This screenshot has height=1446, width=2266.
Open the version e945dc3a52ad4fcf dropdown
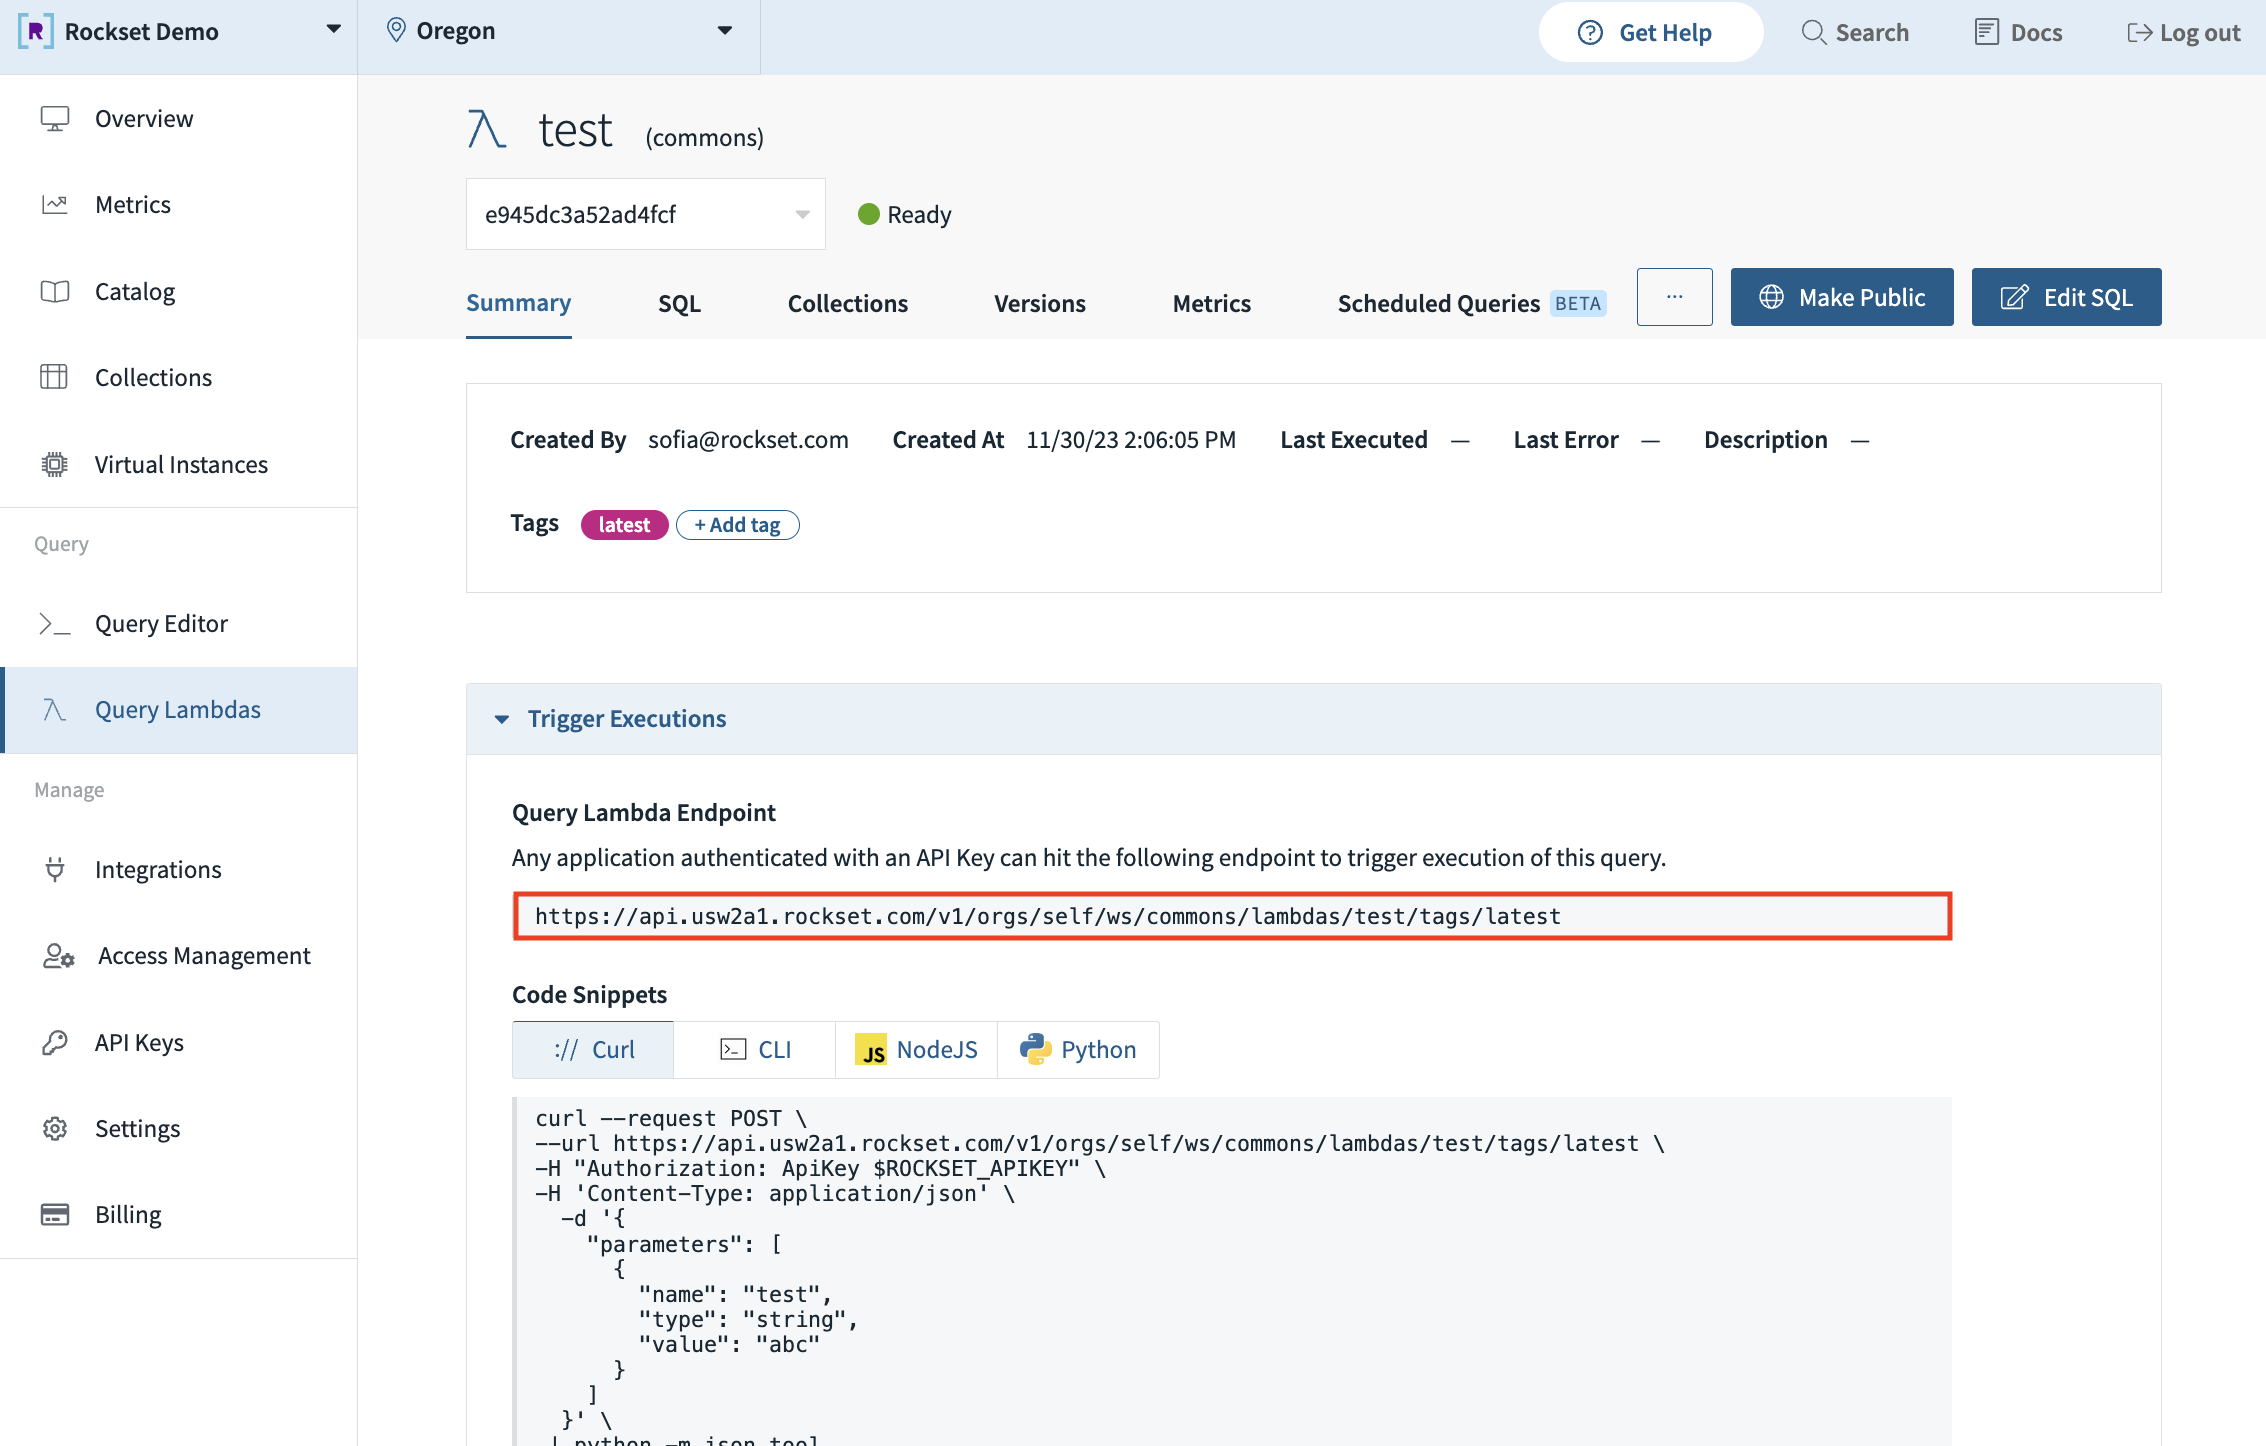(x=645, y=214)
